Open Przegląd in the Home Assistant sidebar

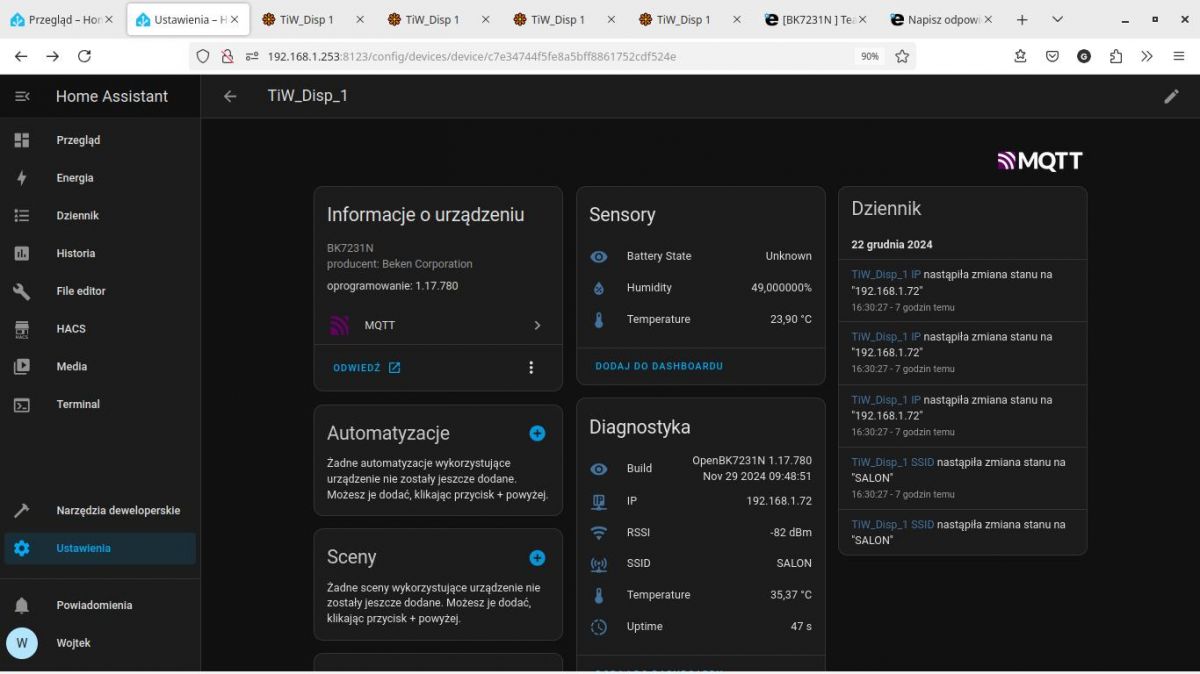pos(100,140)
